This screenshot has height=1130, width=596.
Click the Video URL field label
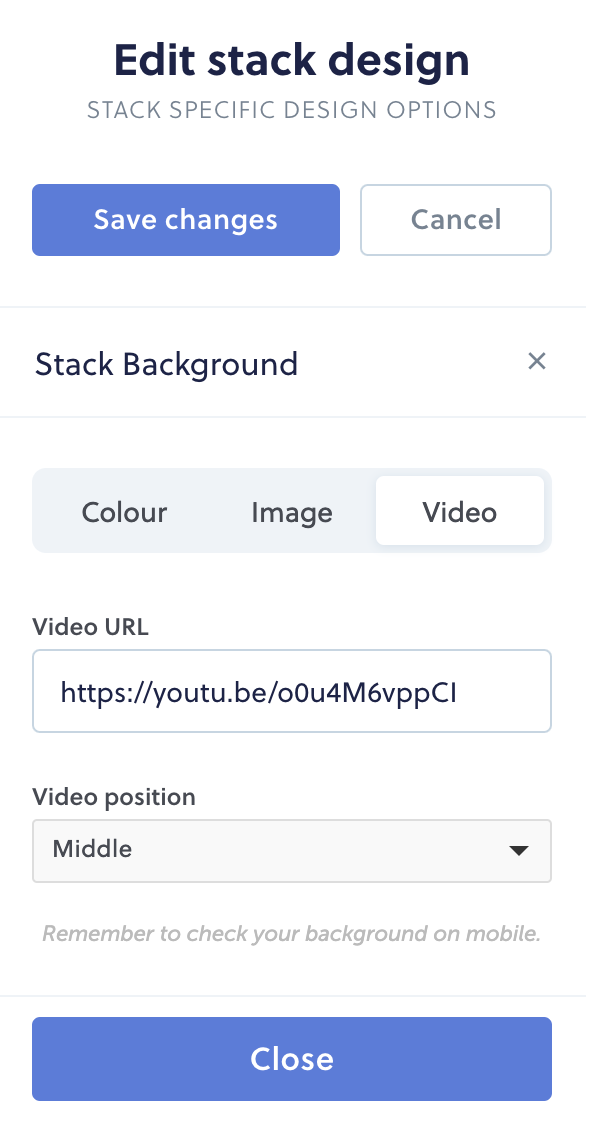[x=91, y=627]
